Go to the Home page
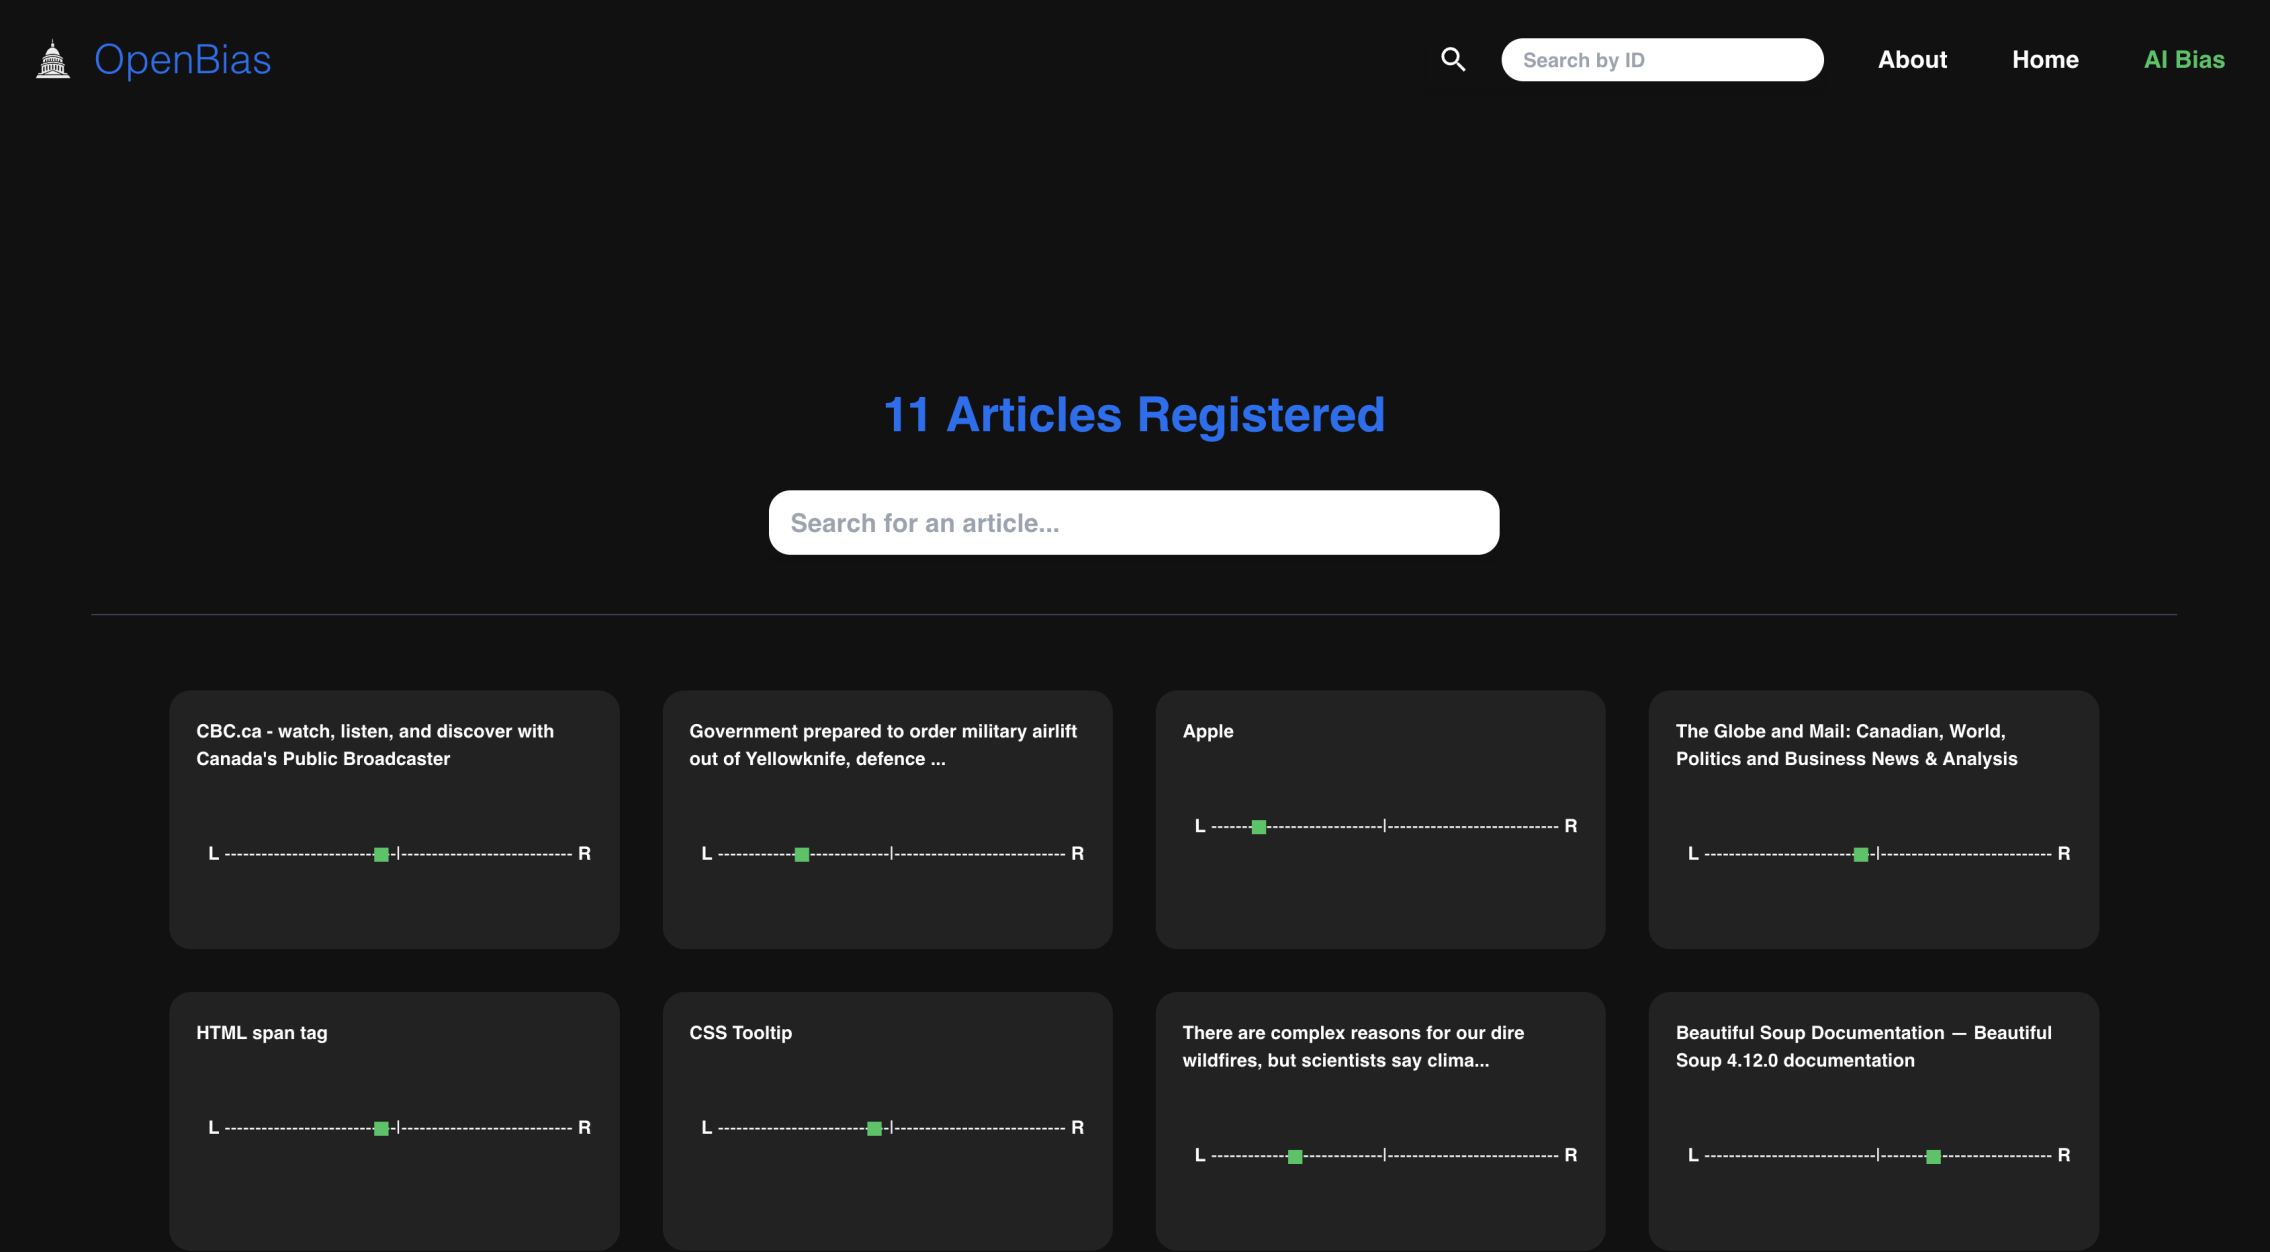 click(2045, 60)
